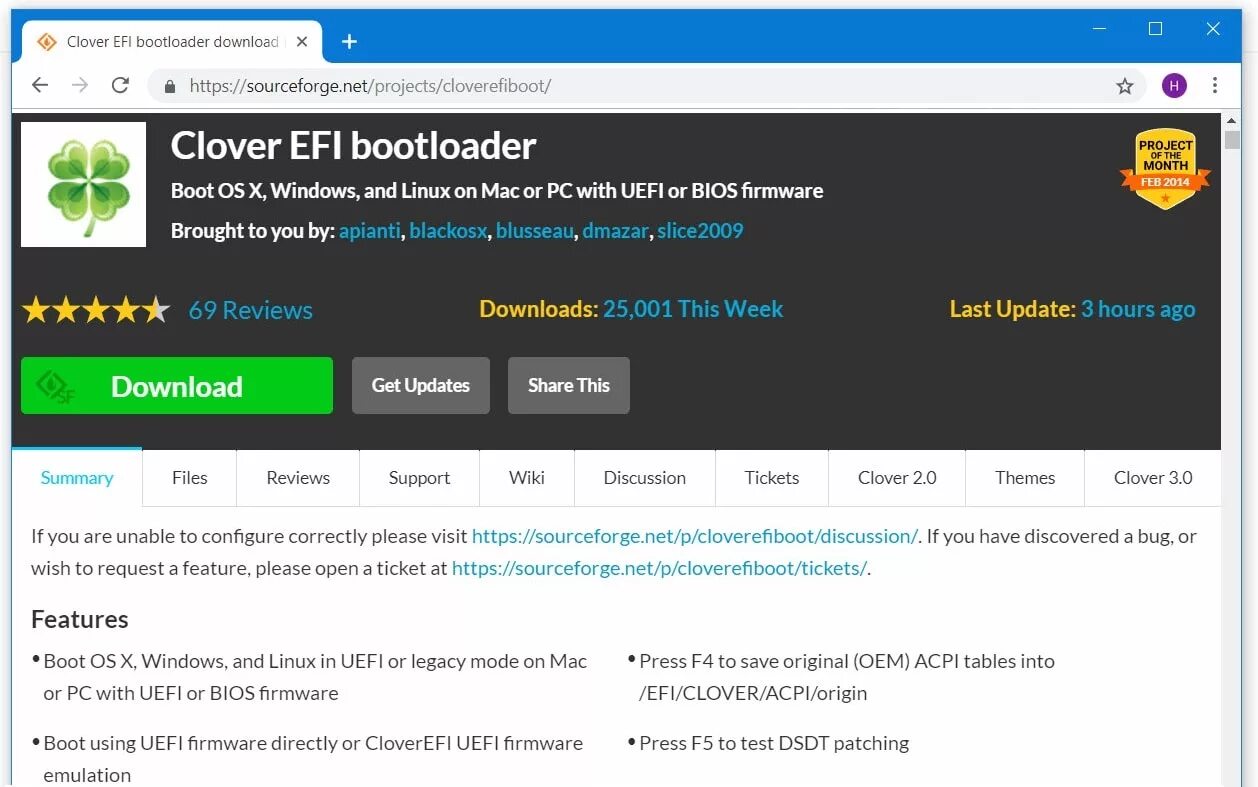Open the Support tab

click(x=419, y=478)
